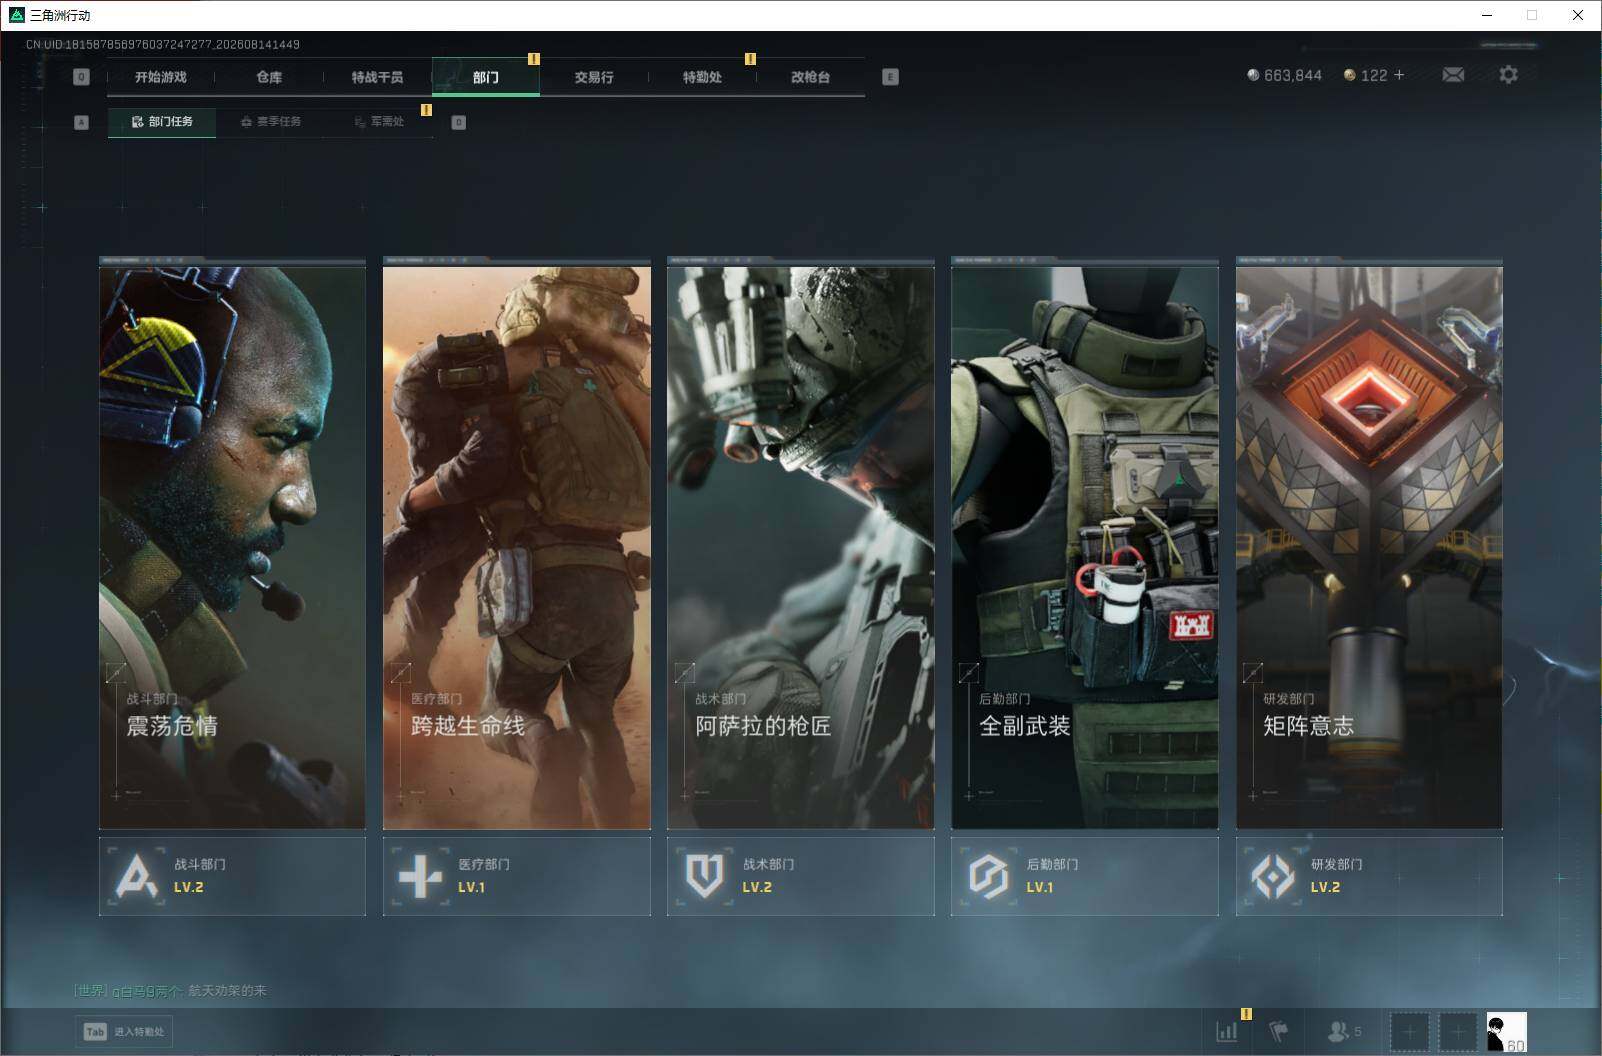Click the 医疗部门 LV.1 panel

point(516,876)
